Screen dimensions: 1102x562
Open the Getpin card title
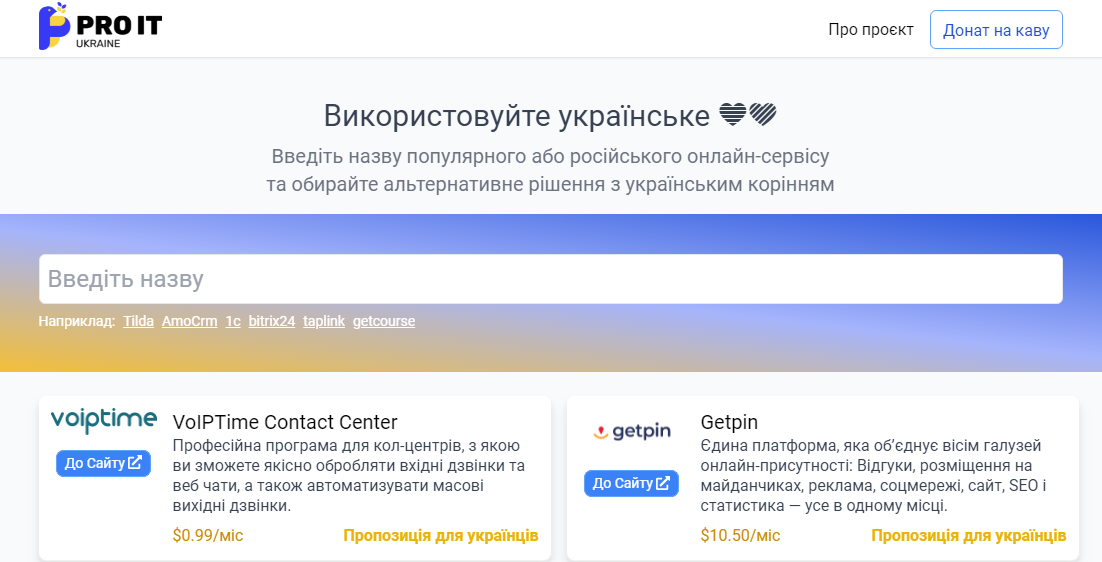pyautogui.click(x=730, y=422)
